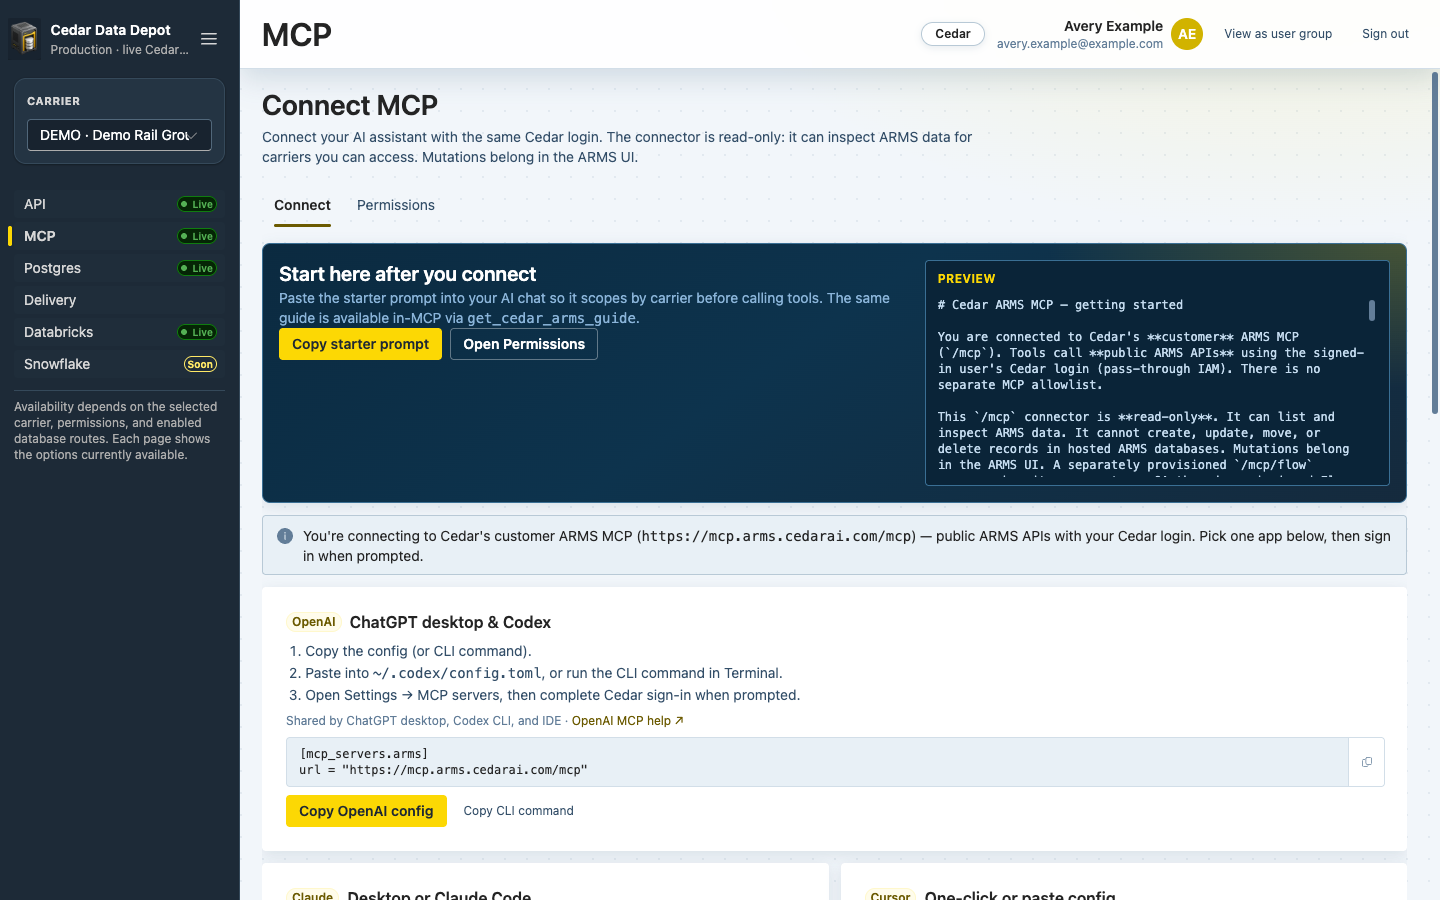
Task: Click the get_cedar_arms_guide code text
Action: [551, 318]
